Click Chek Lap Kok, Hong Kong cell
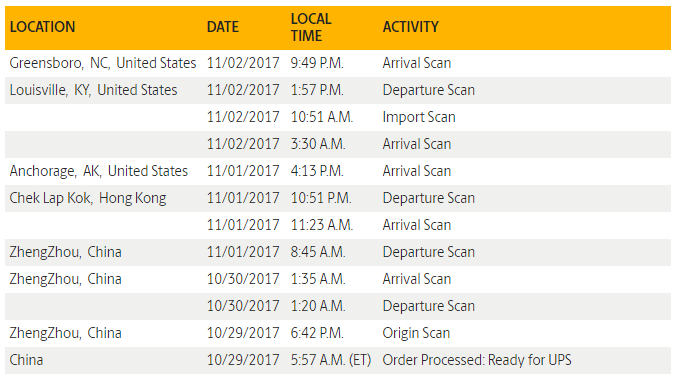The width and height of the screenshot is (675, 380). coord(88,198)
